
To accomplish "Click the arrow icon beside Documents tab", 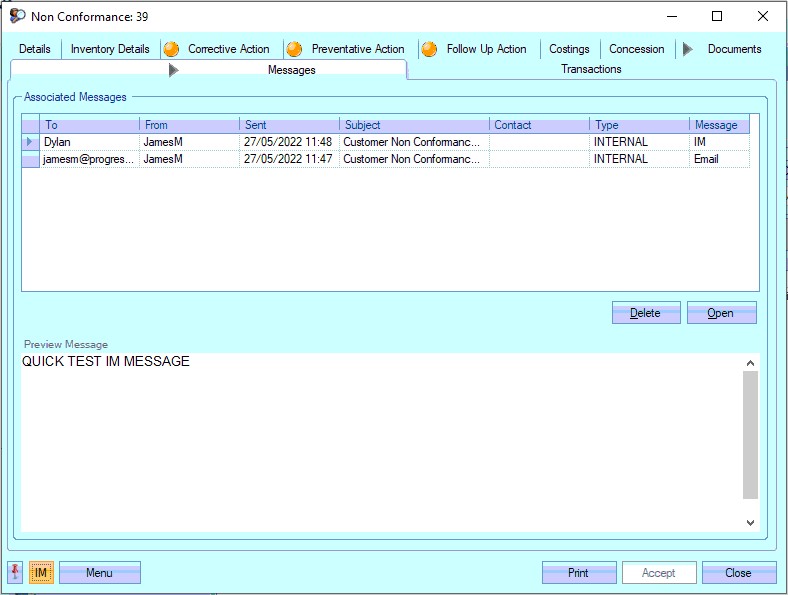I will [x=688, y=49].
